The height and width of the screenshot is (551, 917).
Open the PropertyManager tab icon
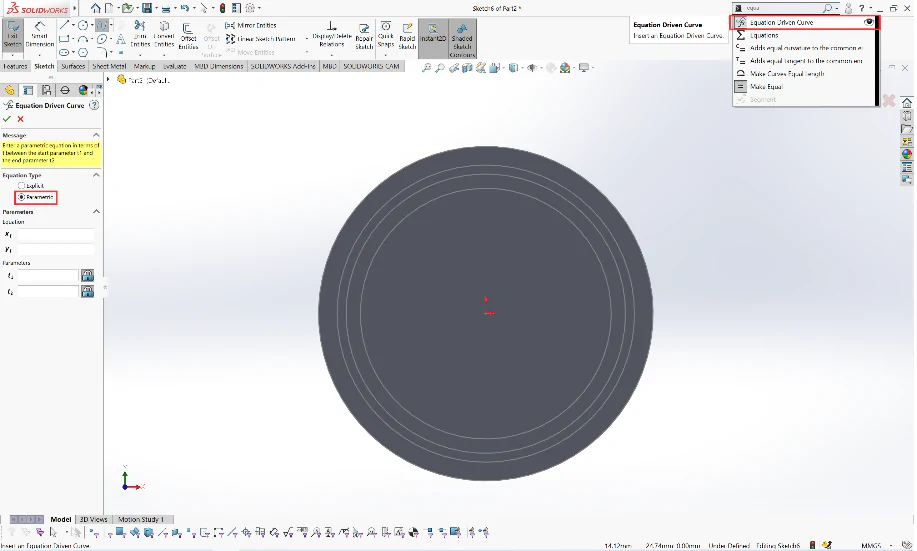[x=27, y=90]
